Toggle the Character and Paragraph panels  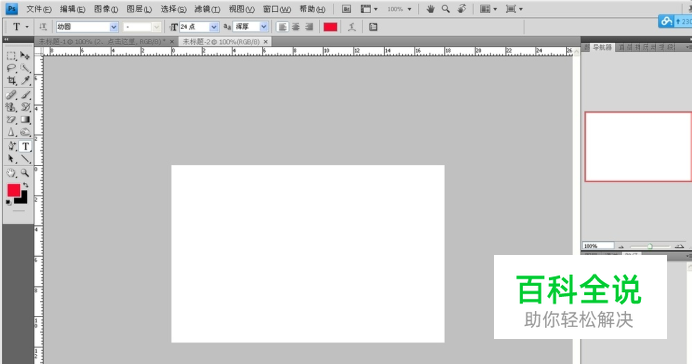[373, 27]
